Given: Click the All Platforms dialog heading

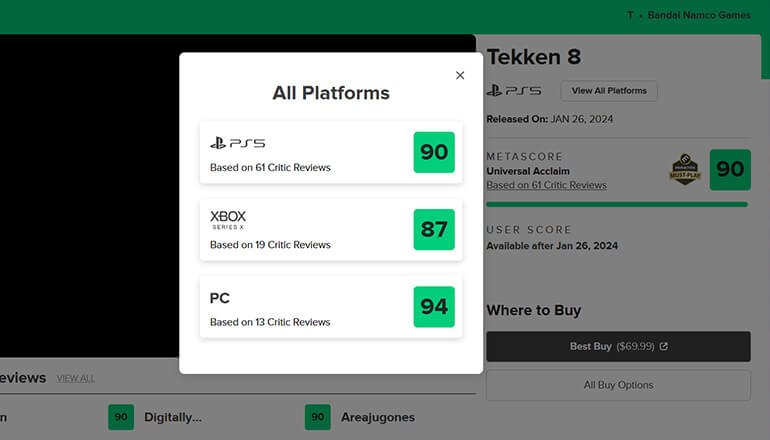Looking at the screenshot, I should click(331, 93).
